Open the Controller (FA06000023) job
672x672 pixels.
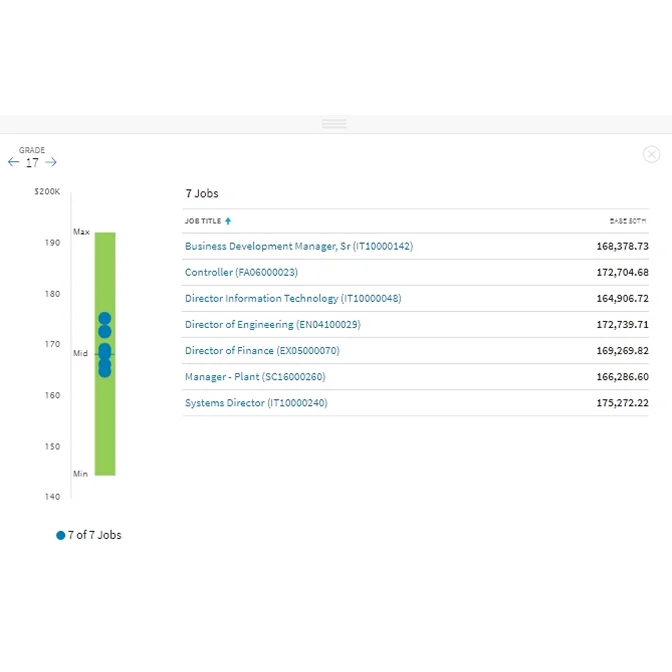[241, 272]
